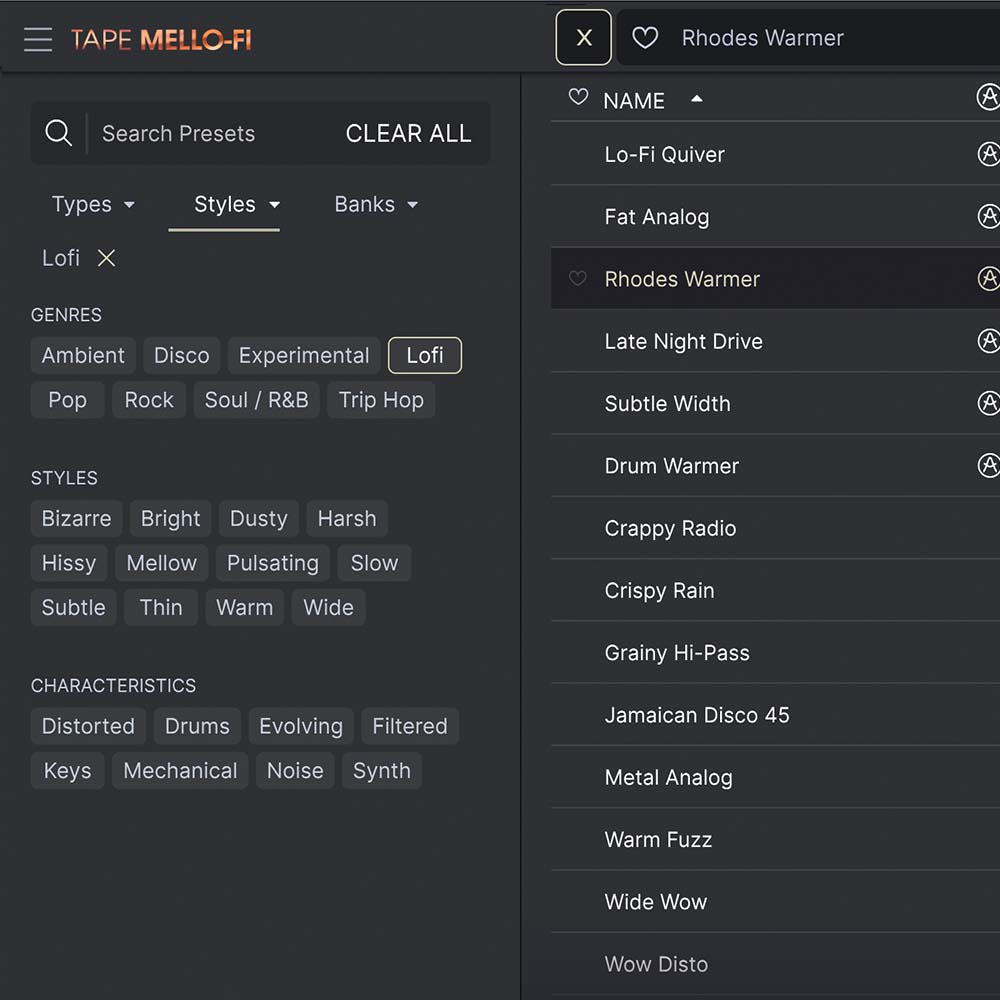Select the Hissy style tag
The image size is (1000, 1000).
[69, 563]
